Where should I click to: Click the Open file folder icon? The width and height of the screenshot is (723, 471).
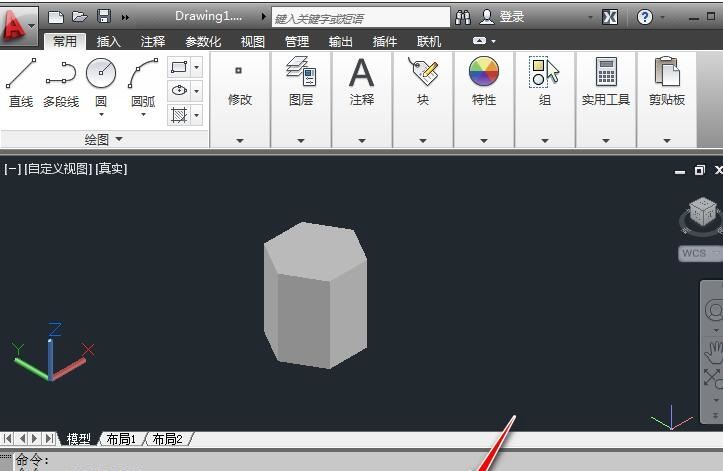80,17
